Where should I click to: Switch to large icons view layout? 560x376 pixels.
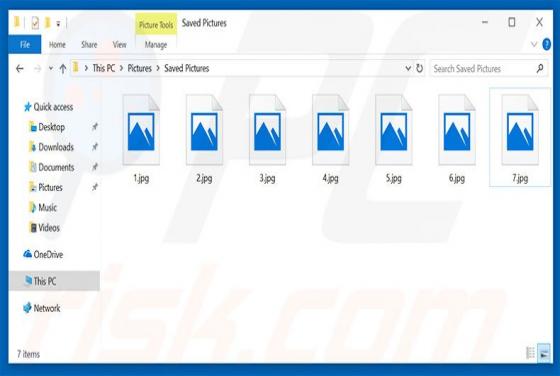544,353
